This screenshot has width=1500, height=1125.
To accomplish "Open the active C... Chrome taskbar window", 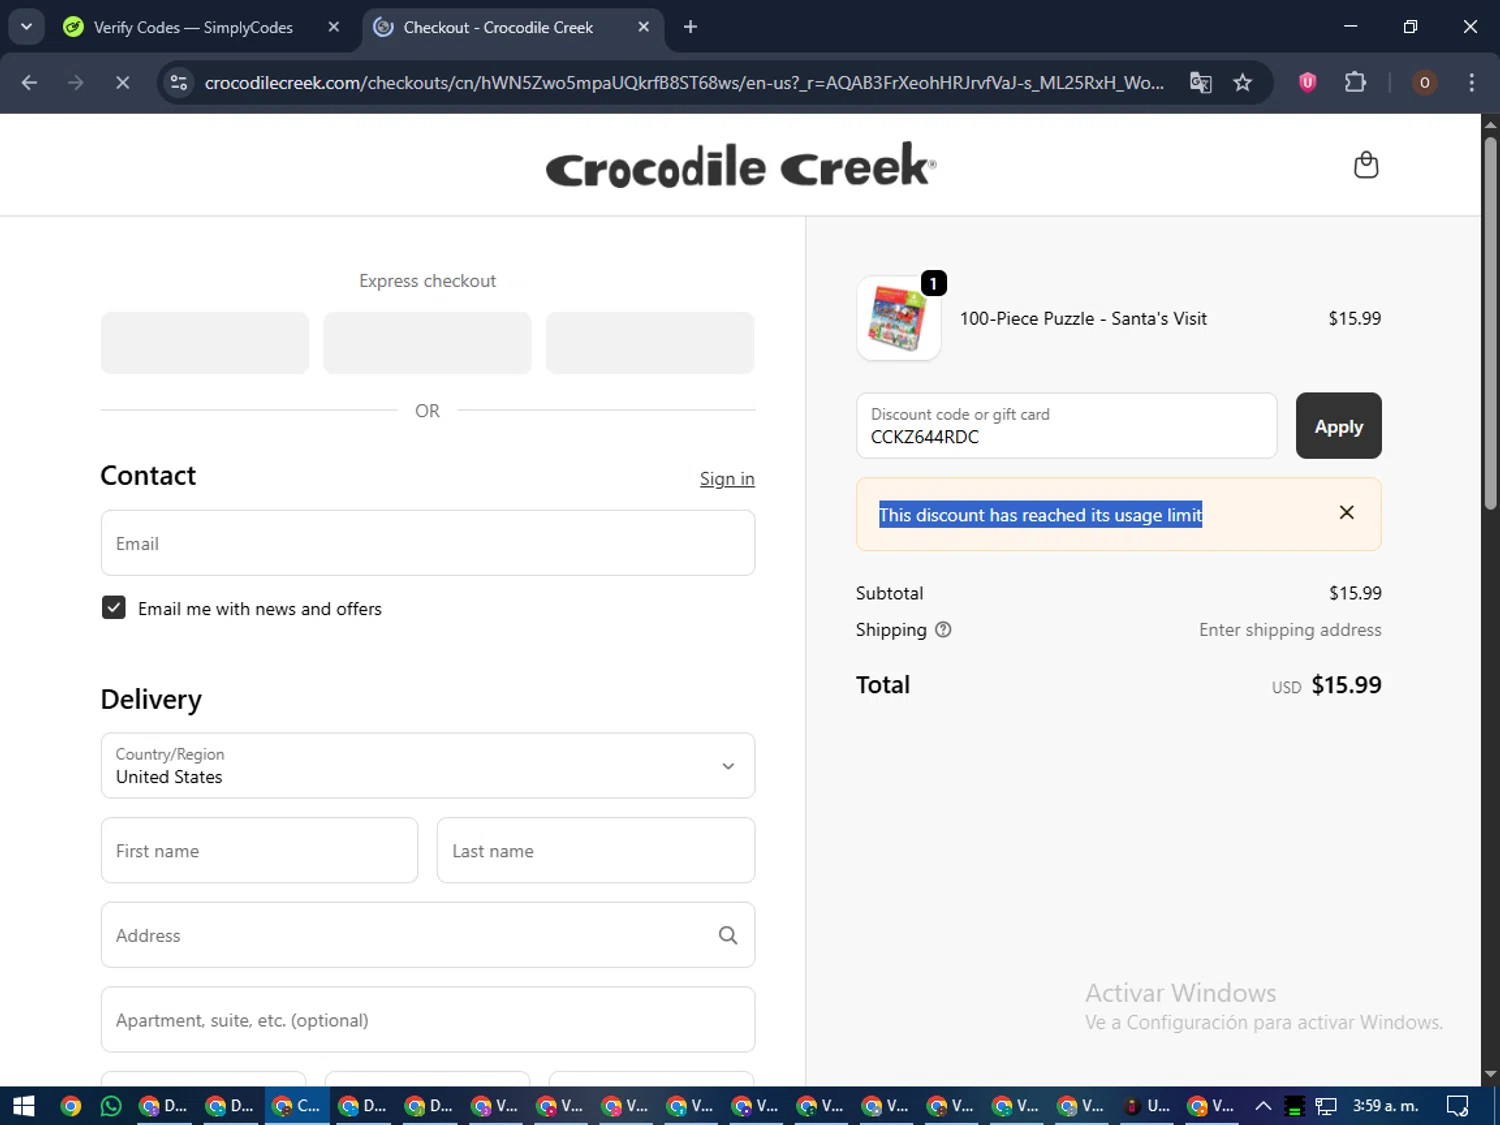I will coord(297,1106).
